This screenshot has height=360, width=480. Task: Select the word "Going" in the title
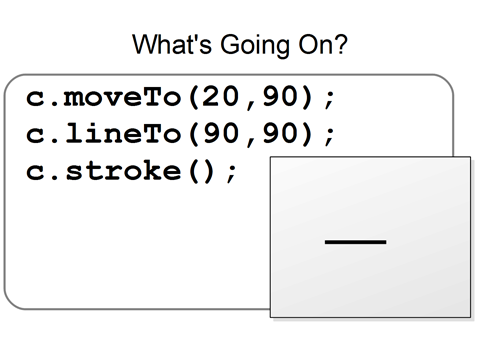[255, 46]
